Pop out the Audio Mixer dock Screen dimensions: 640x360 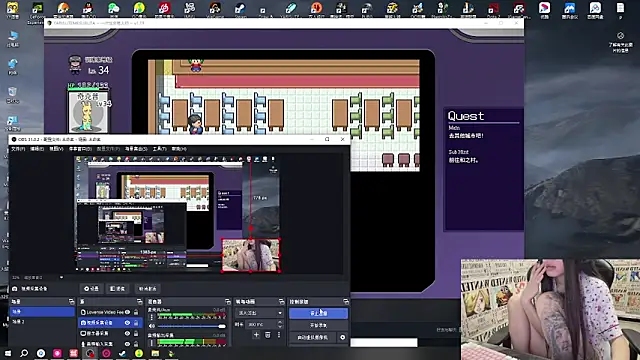(x=228, y=302)
